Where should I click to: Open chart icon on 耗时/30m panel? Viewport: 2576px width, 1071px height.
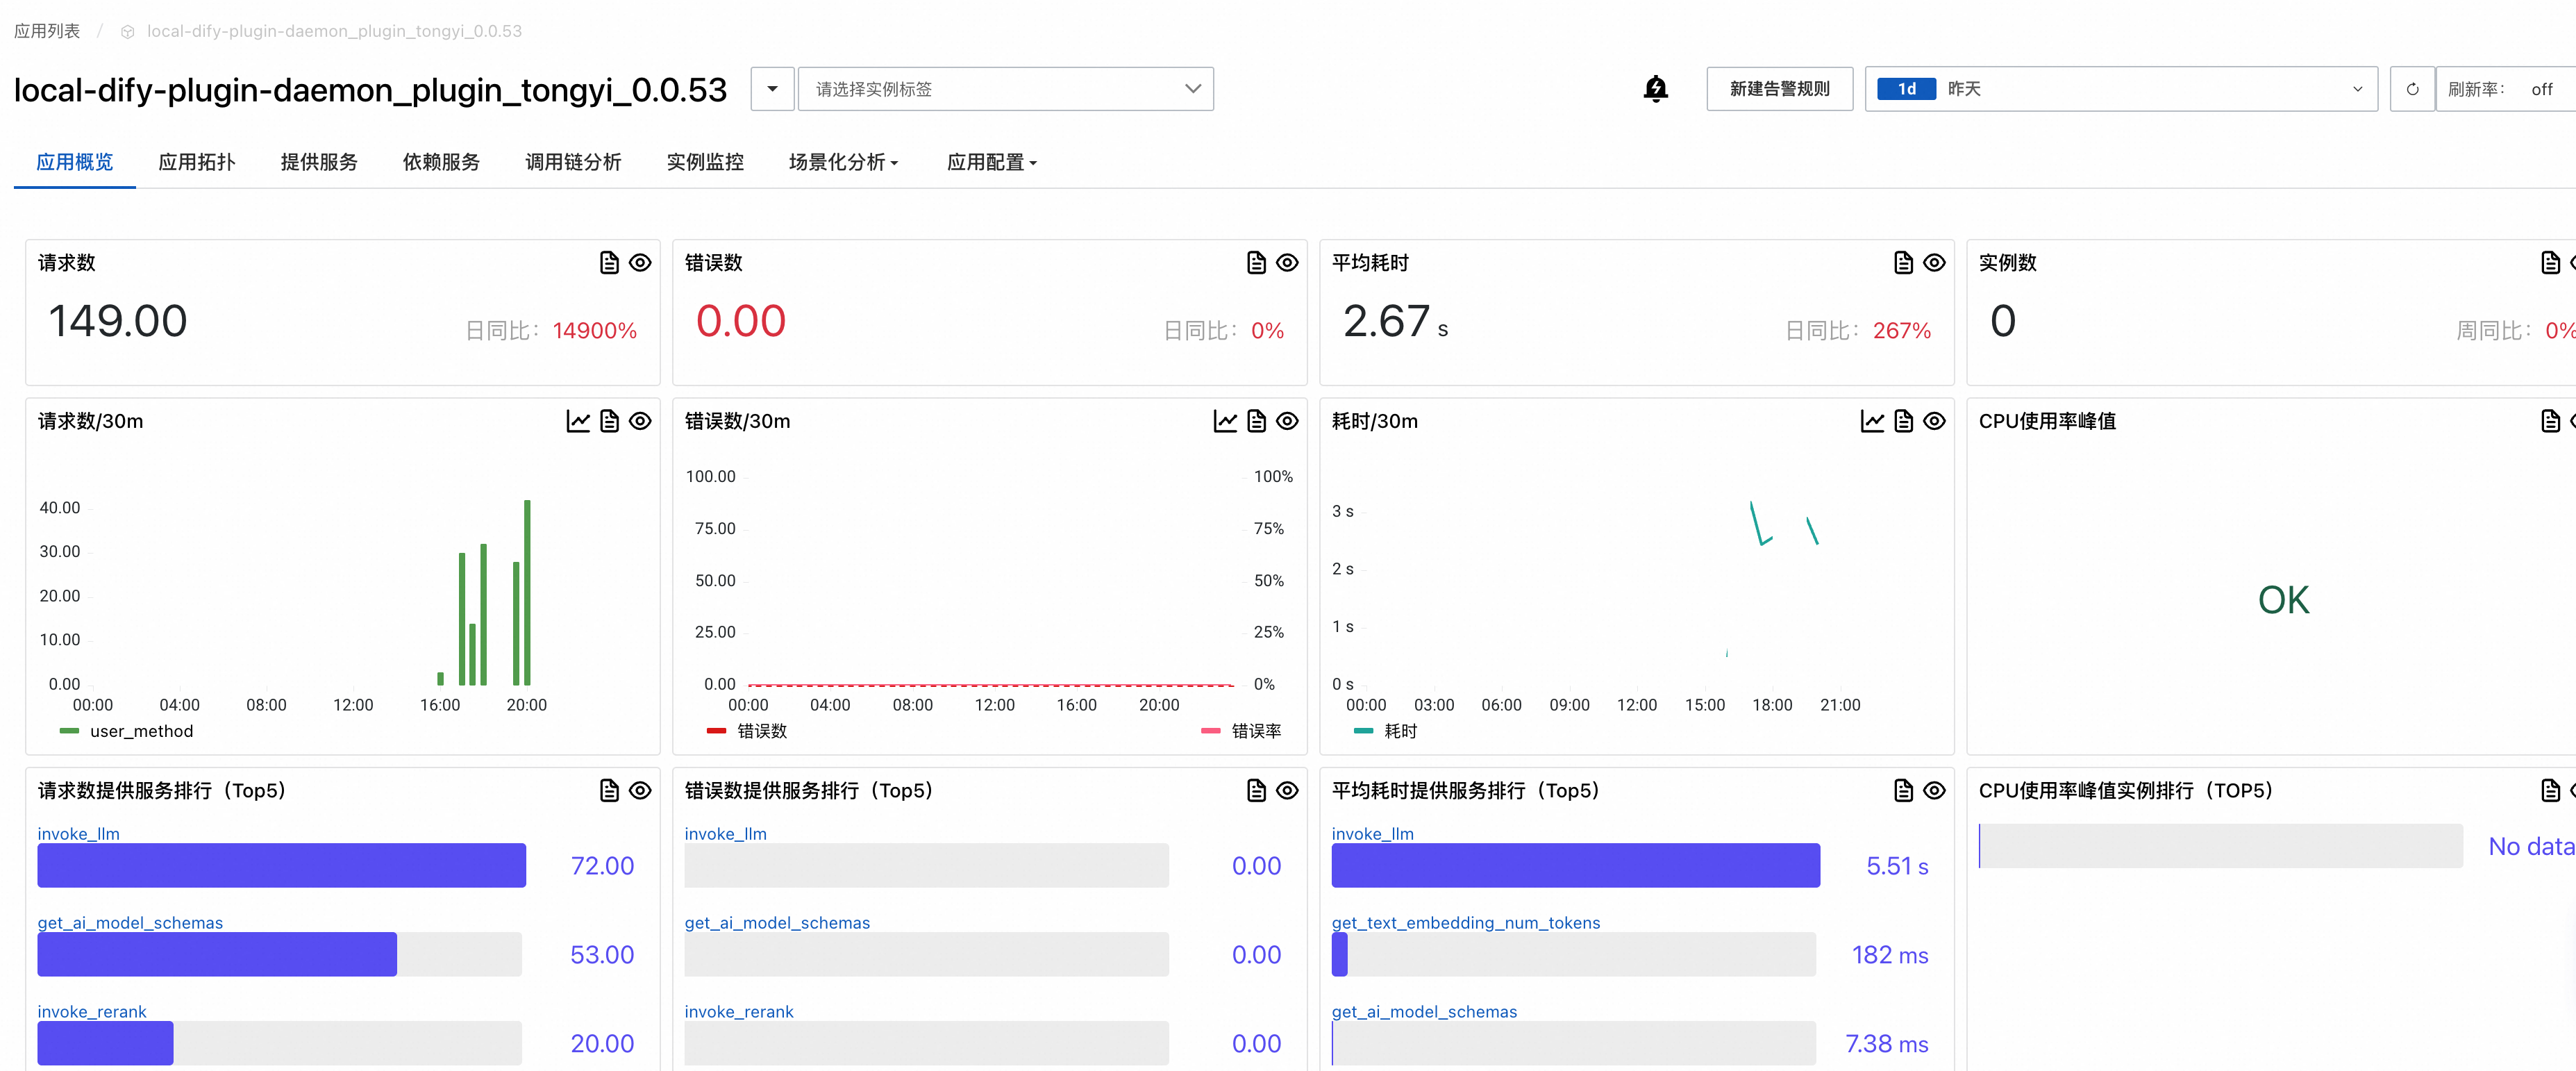(1872, 421)
